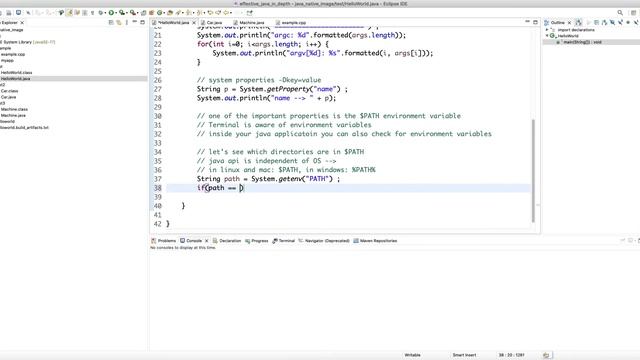
Task: Open the Run button dropdown arrow
Action: [x=116, y=13]
